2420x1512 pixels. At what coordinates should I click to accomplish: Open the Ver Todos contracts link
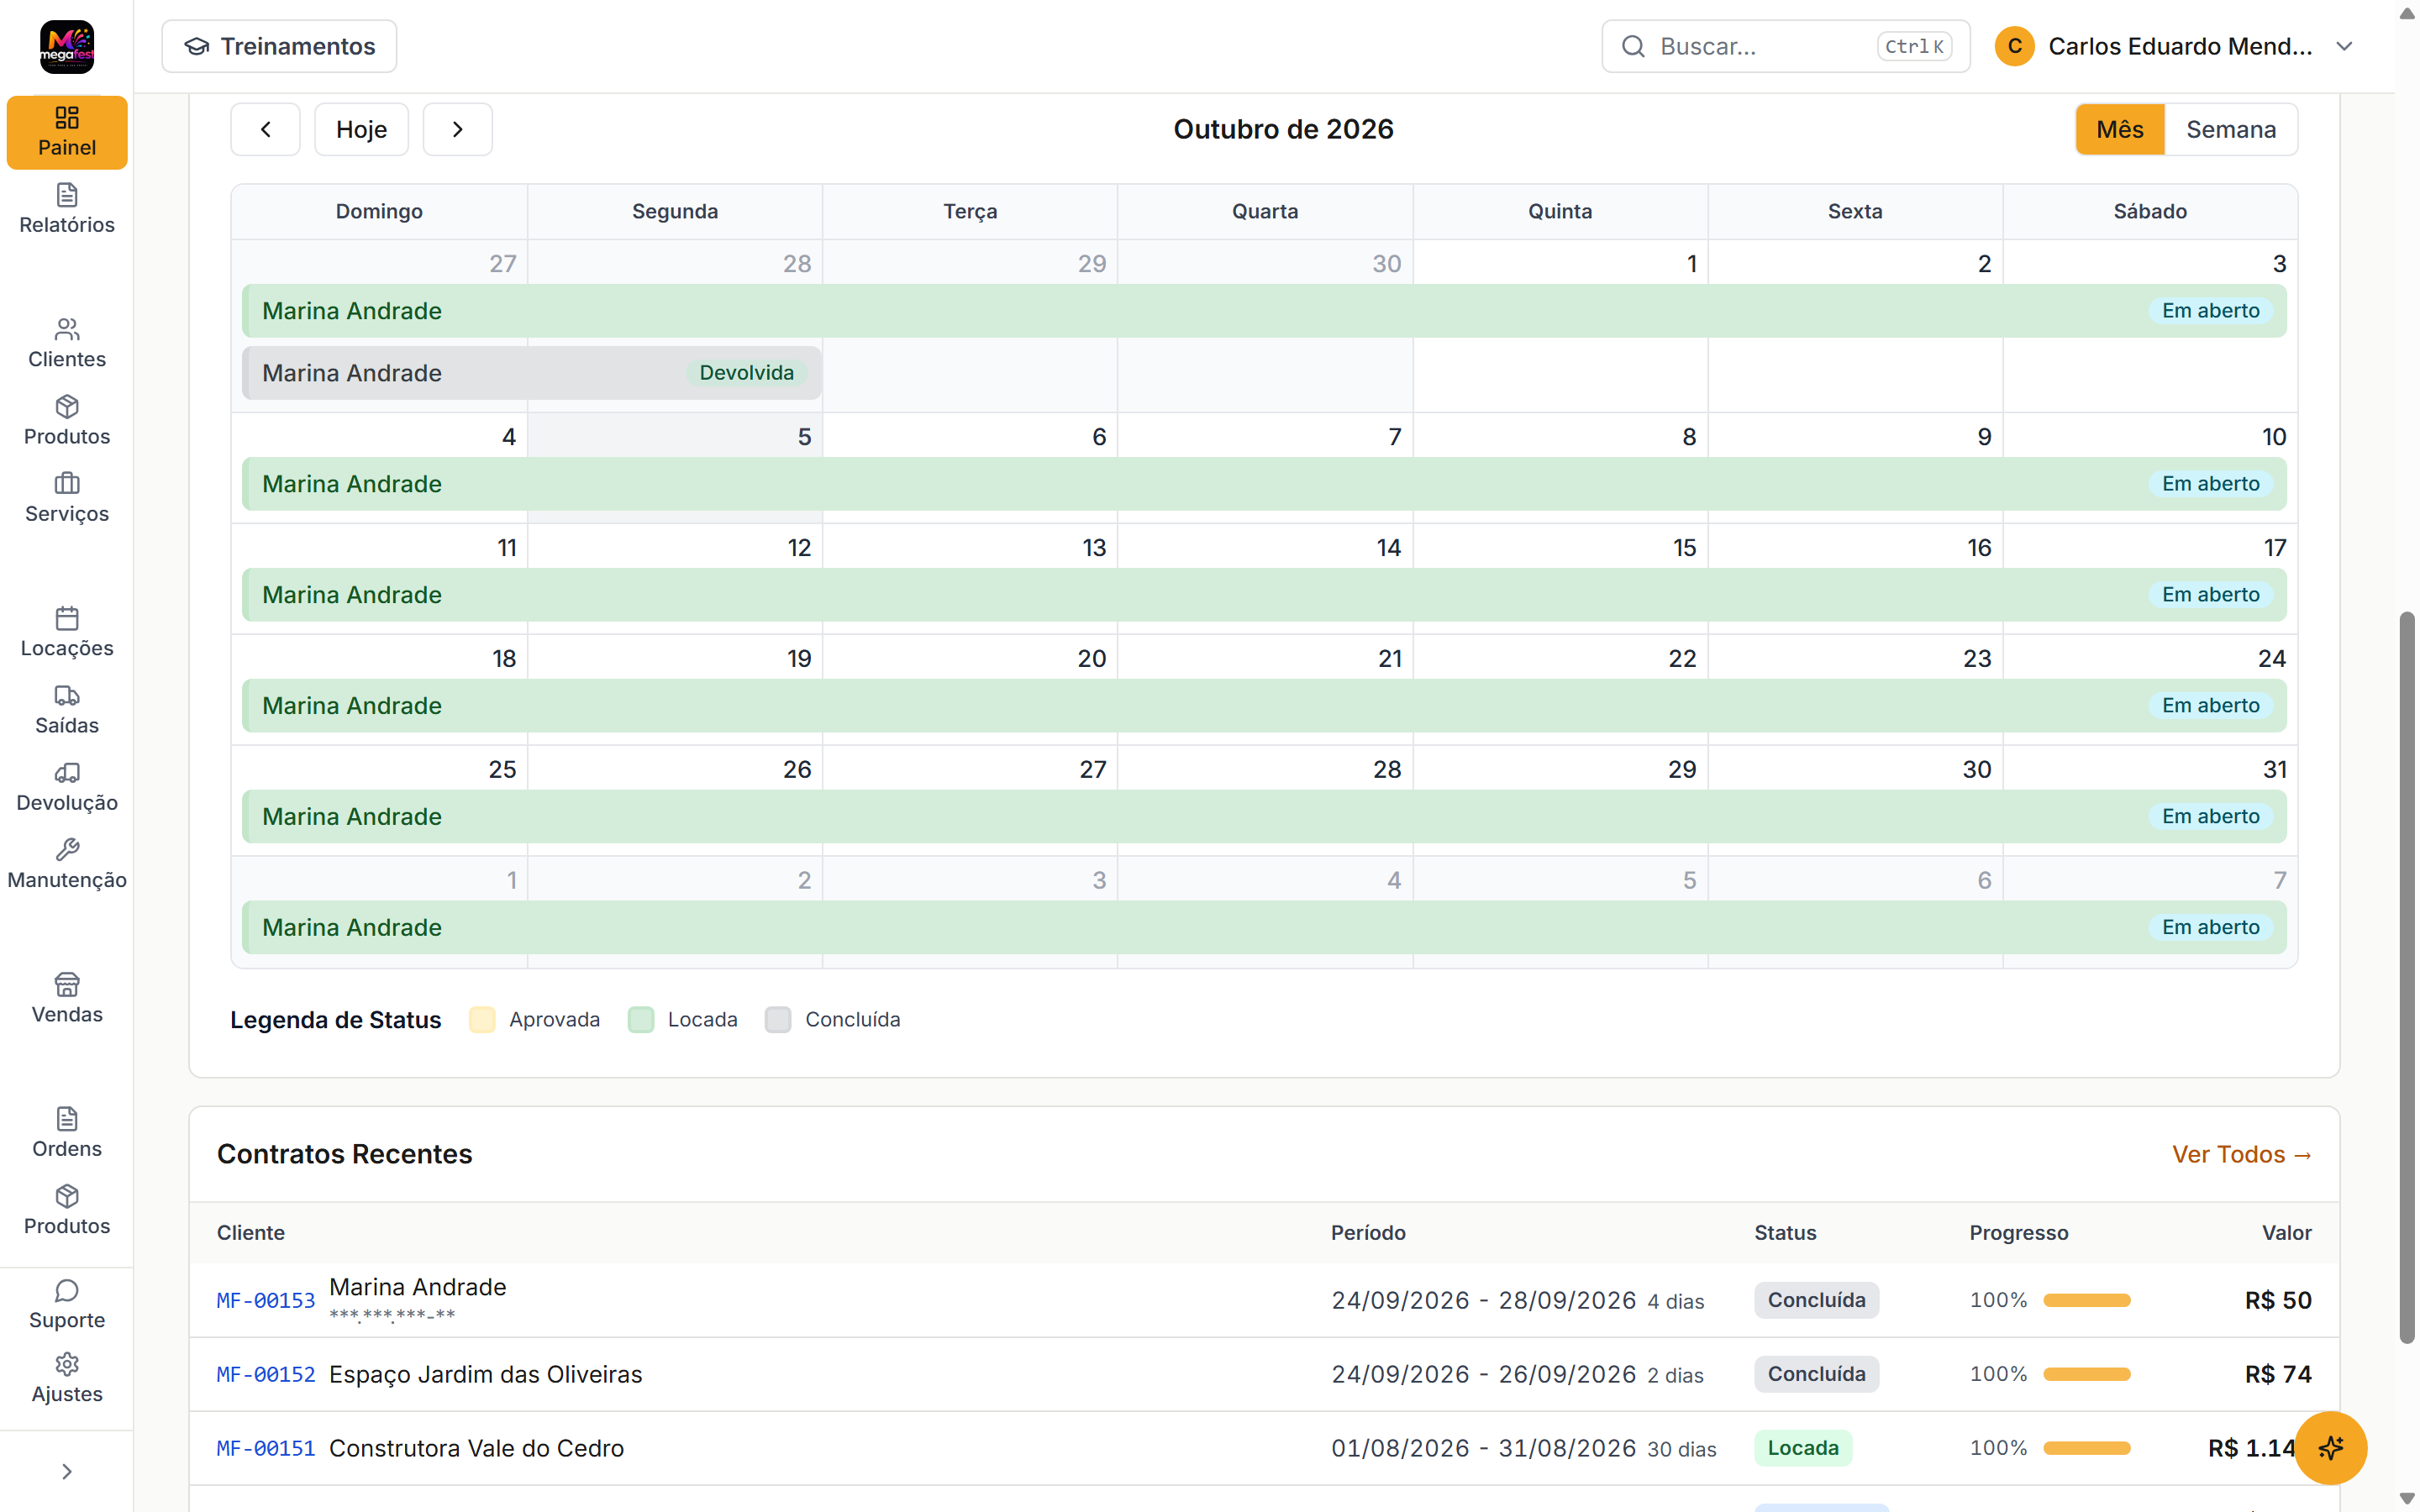click(2241, 1154)
